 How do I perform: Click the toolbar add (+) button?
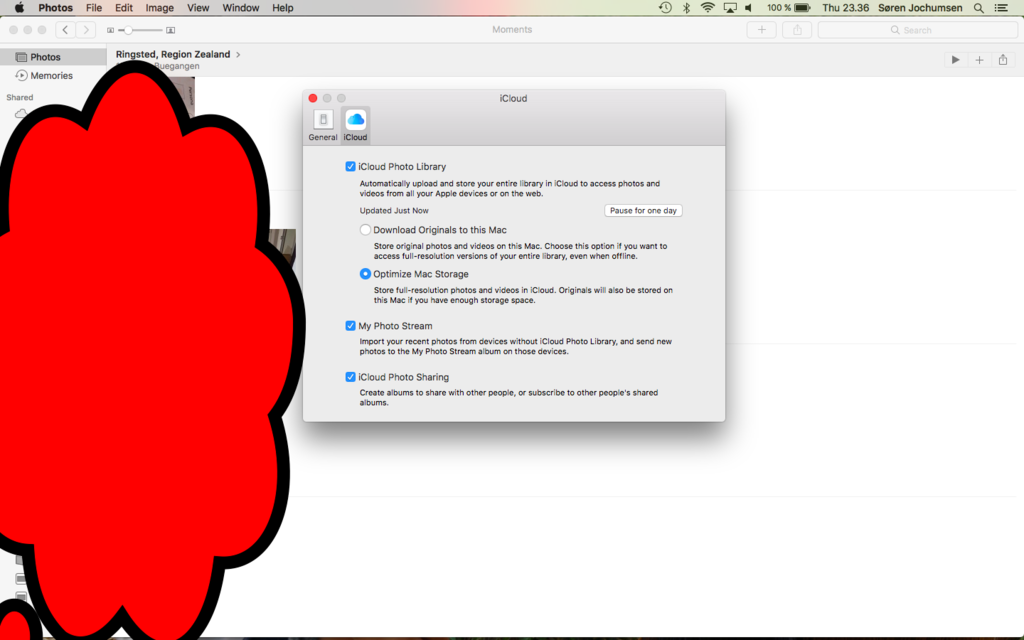click(x=761, y=29)
